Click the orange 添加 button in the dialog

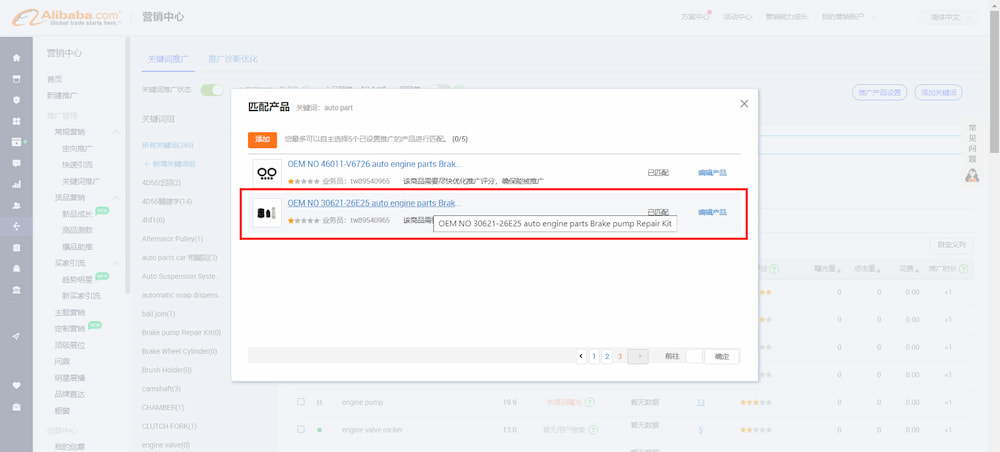click(262, 139)
